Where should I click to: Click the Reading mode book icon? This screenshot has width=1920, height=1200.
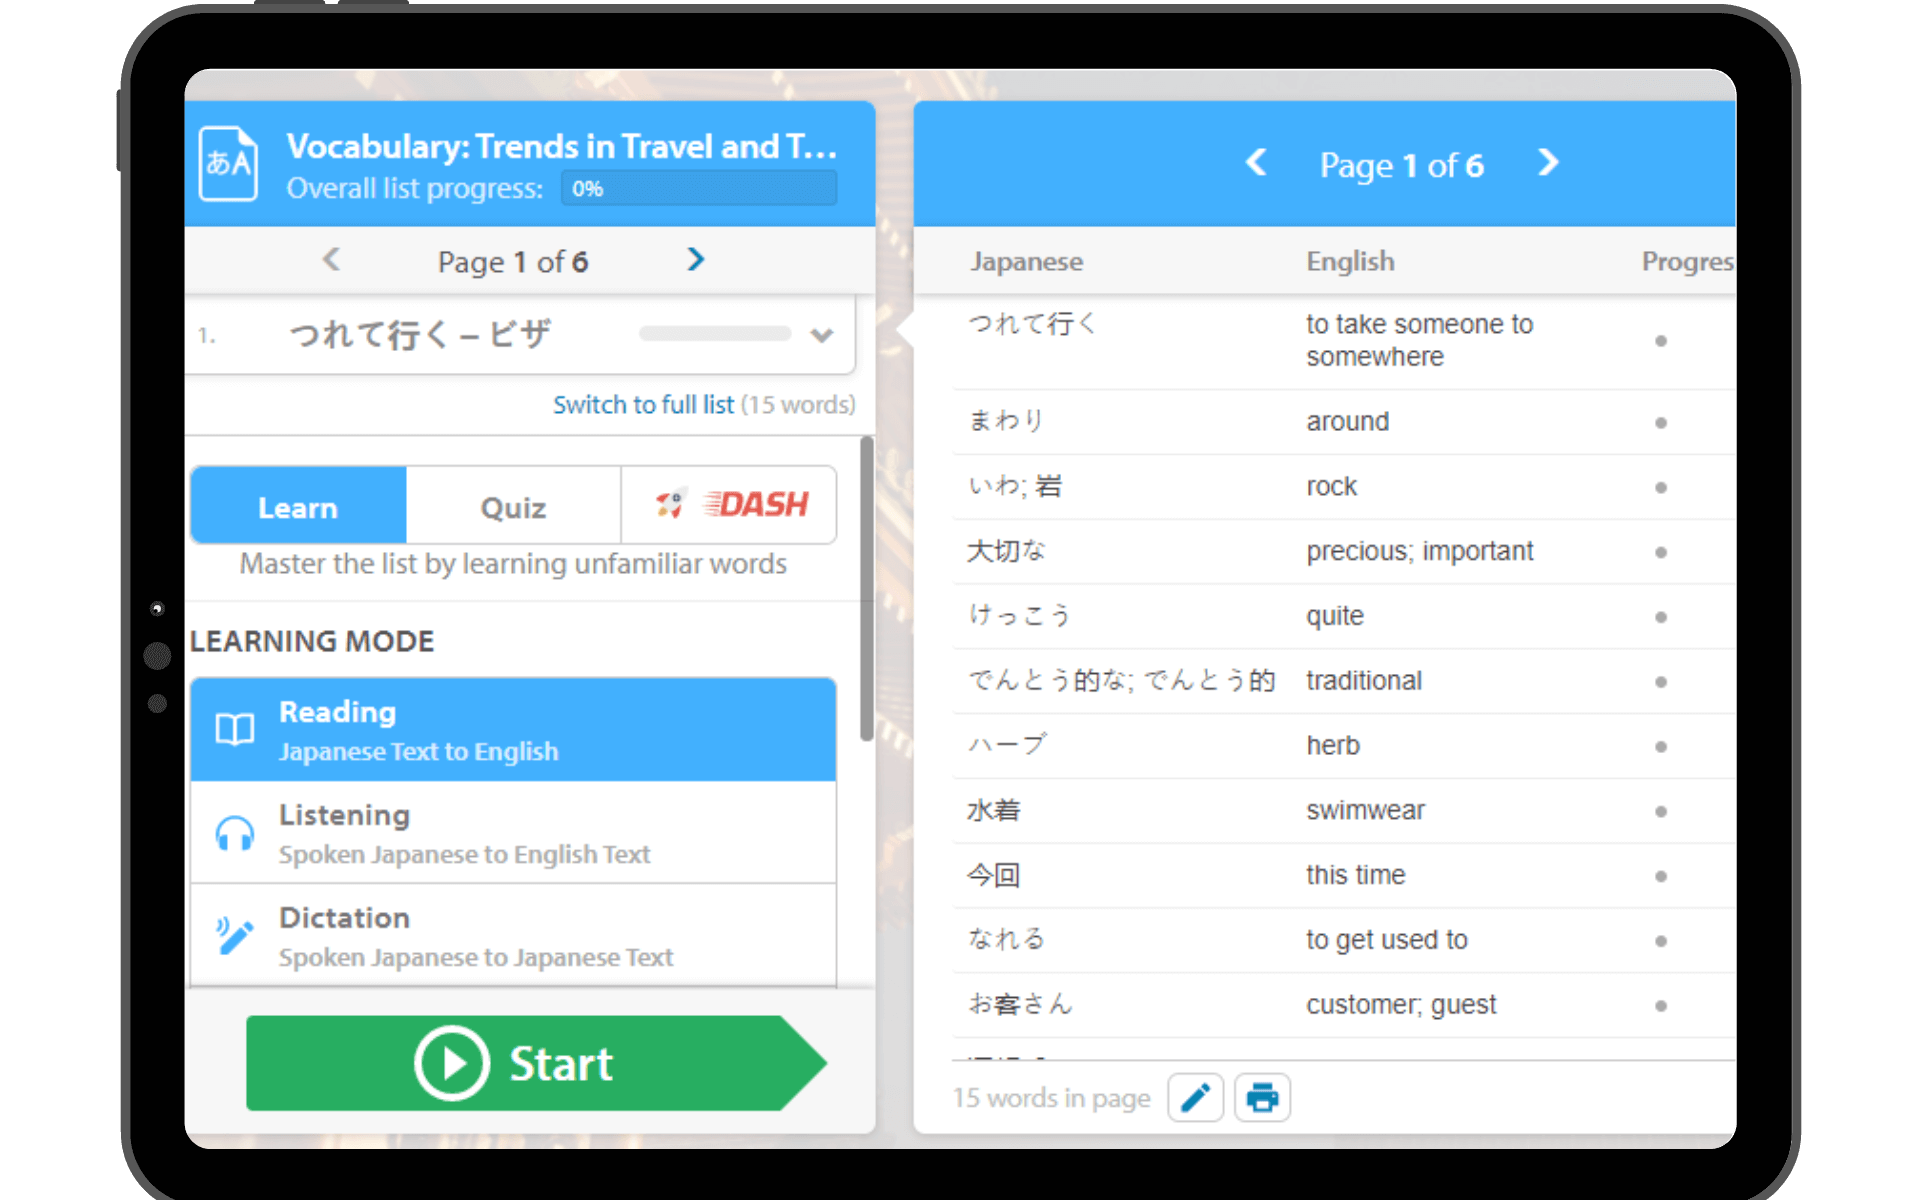point(235,730)
